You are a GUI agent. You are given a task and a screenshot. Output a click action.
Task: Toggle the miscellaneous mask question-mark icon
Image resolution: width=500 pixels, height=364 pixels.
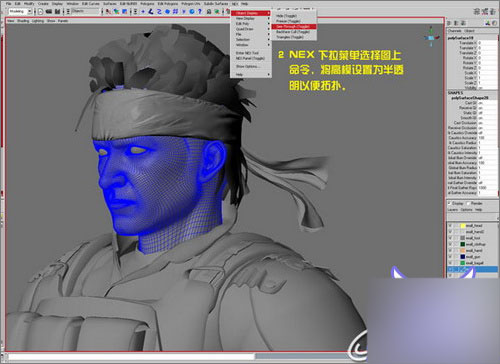pyautogui.click(x=200, y=12)
